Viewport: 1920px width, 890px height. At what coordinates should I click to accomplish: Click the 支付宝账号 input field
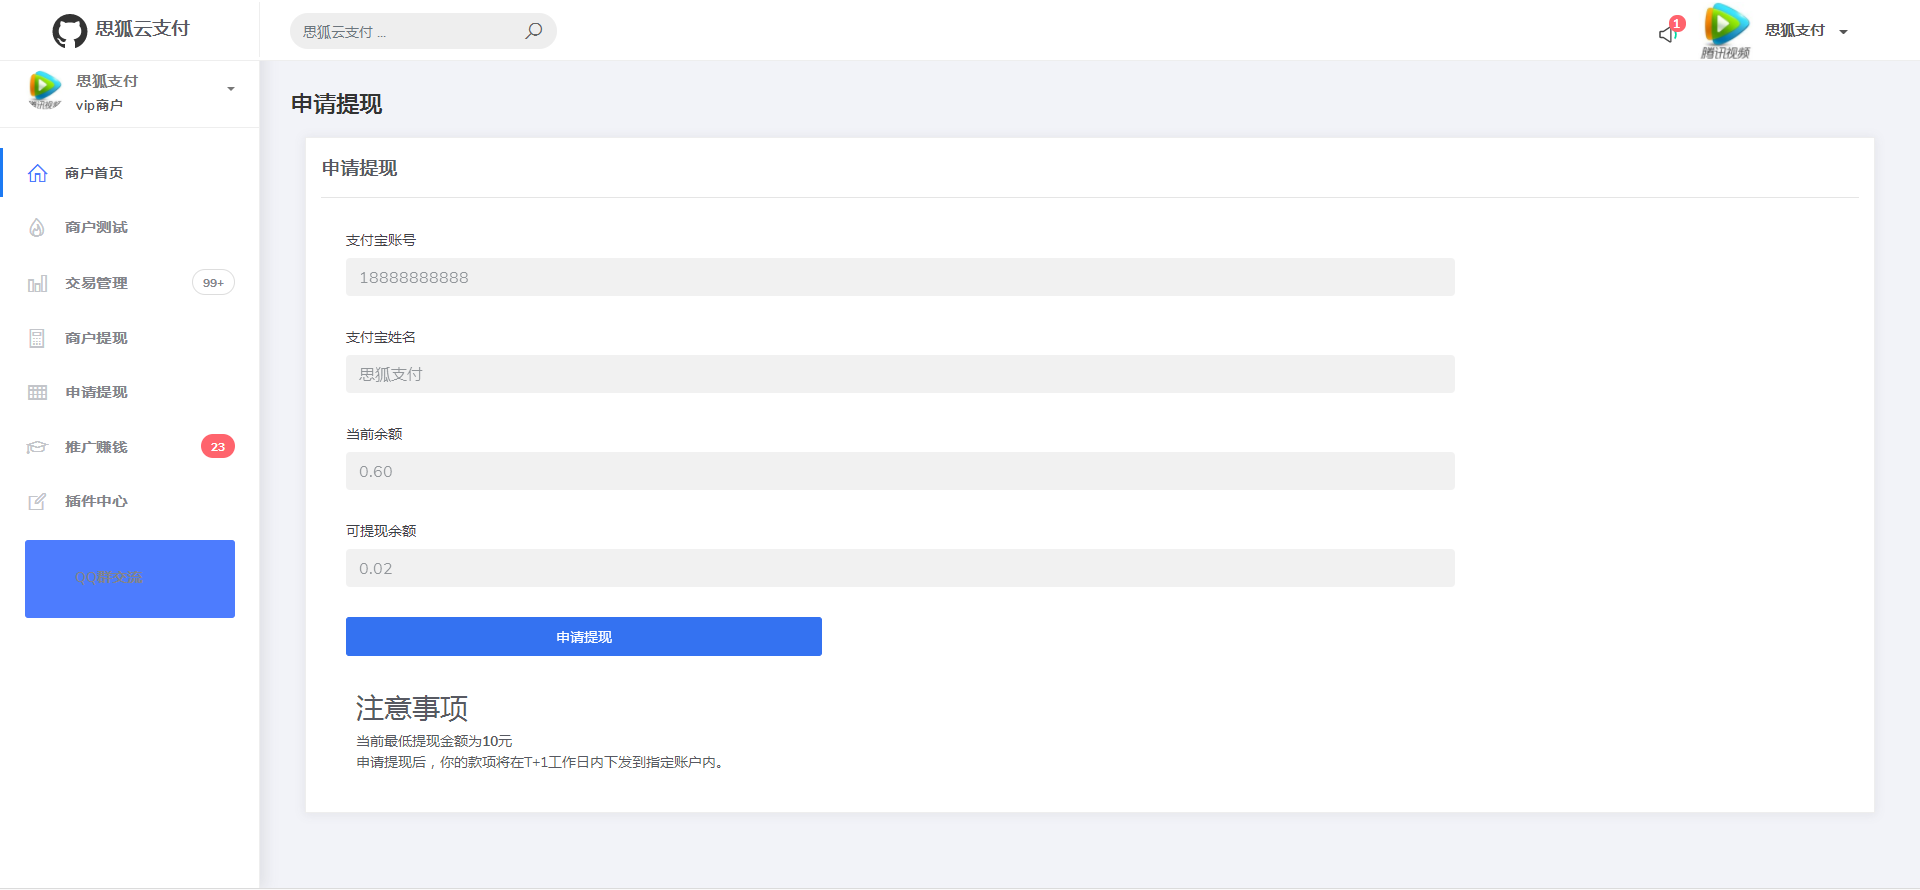coord(900,277)
